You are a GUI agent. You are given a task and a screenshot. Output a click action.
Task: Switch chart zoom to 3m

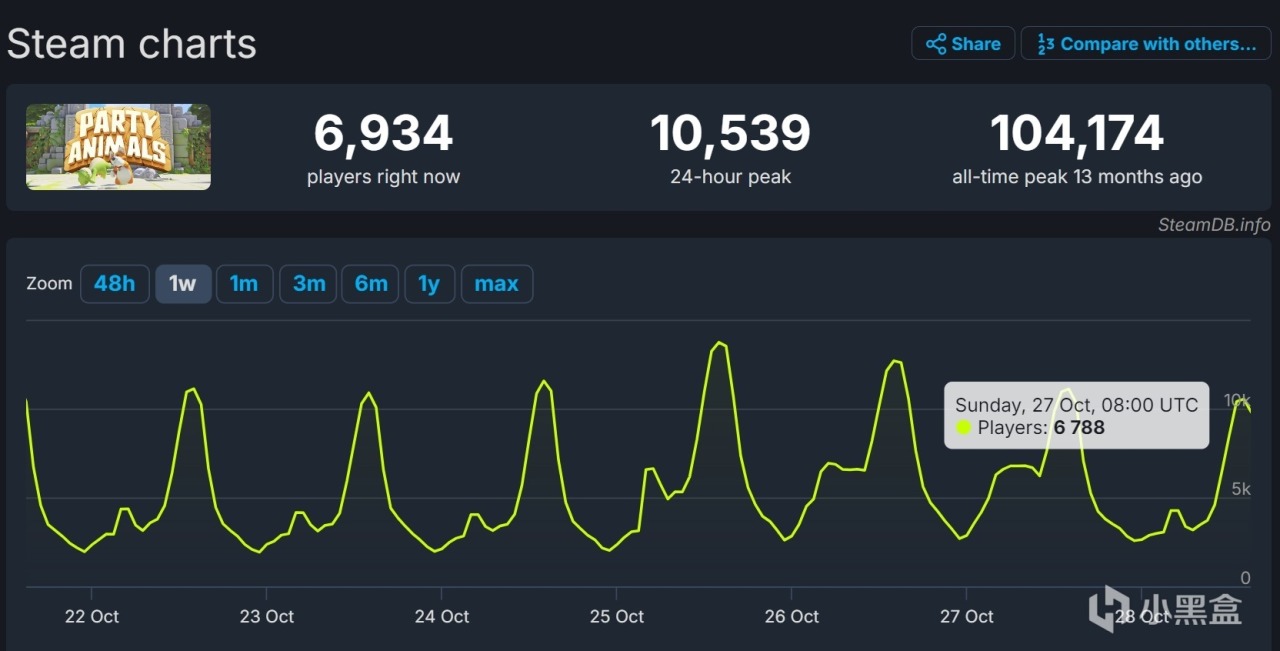(308, 284)
